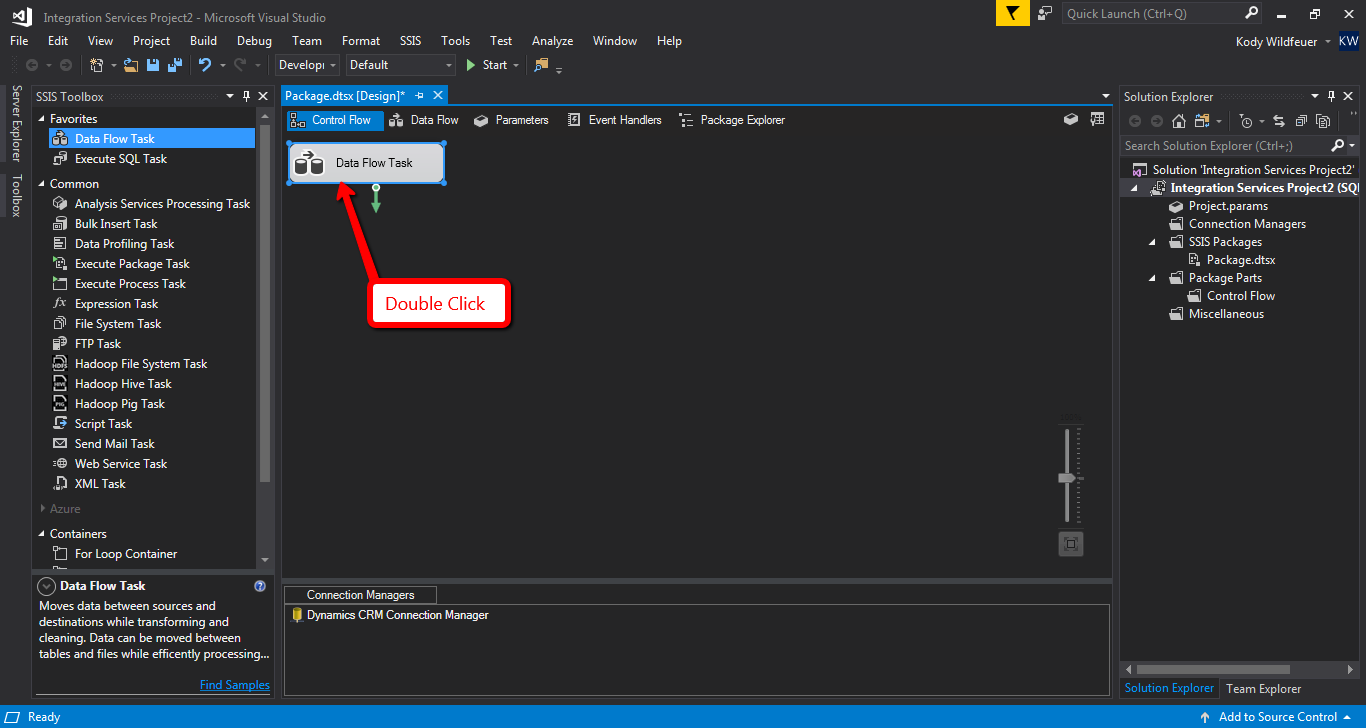Collapse the Integration Services Project2 node
1366x728 pixels.
click(x=1135, y=188)
